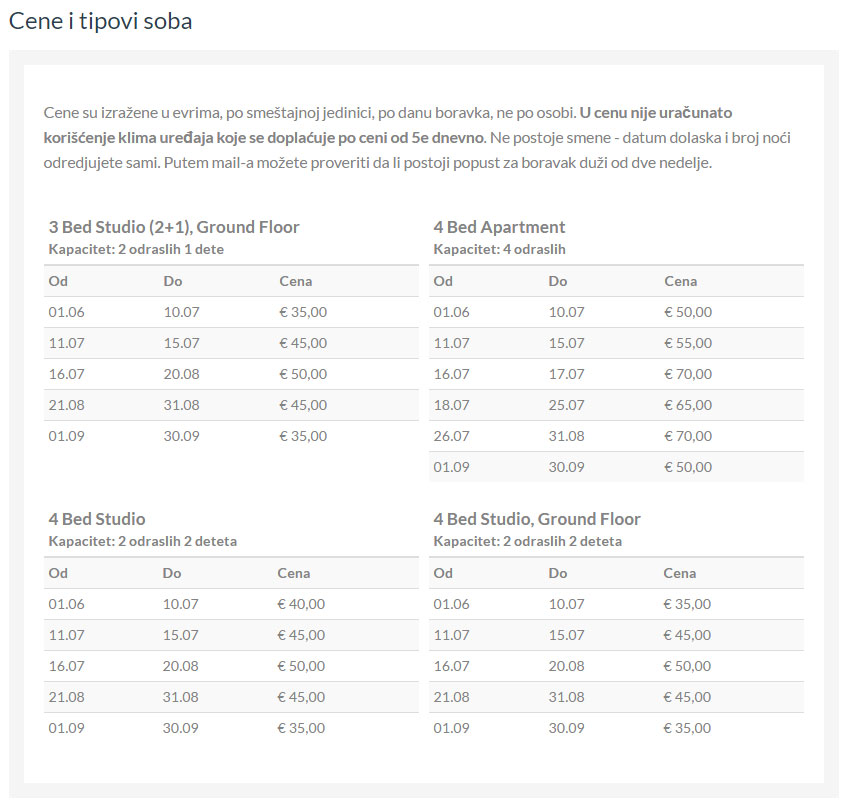Viewport: 846px width, 804px height.
Task: Select the 'Kapacitet: 4 odraslih' capacity text
Action: point(499,249)
